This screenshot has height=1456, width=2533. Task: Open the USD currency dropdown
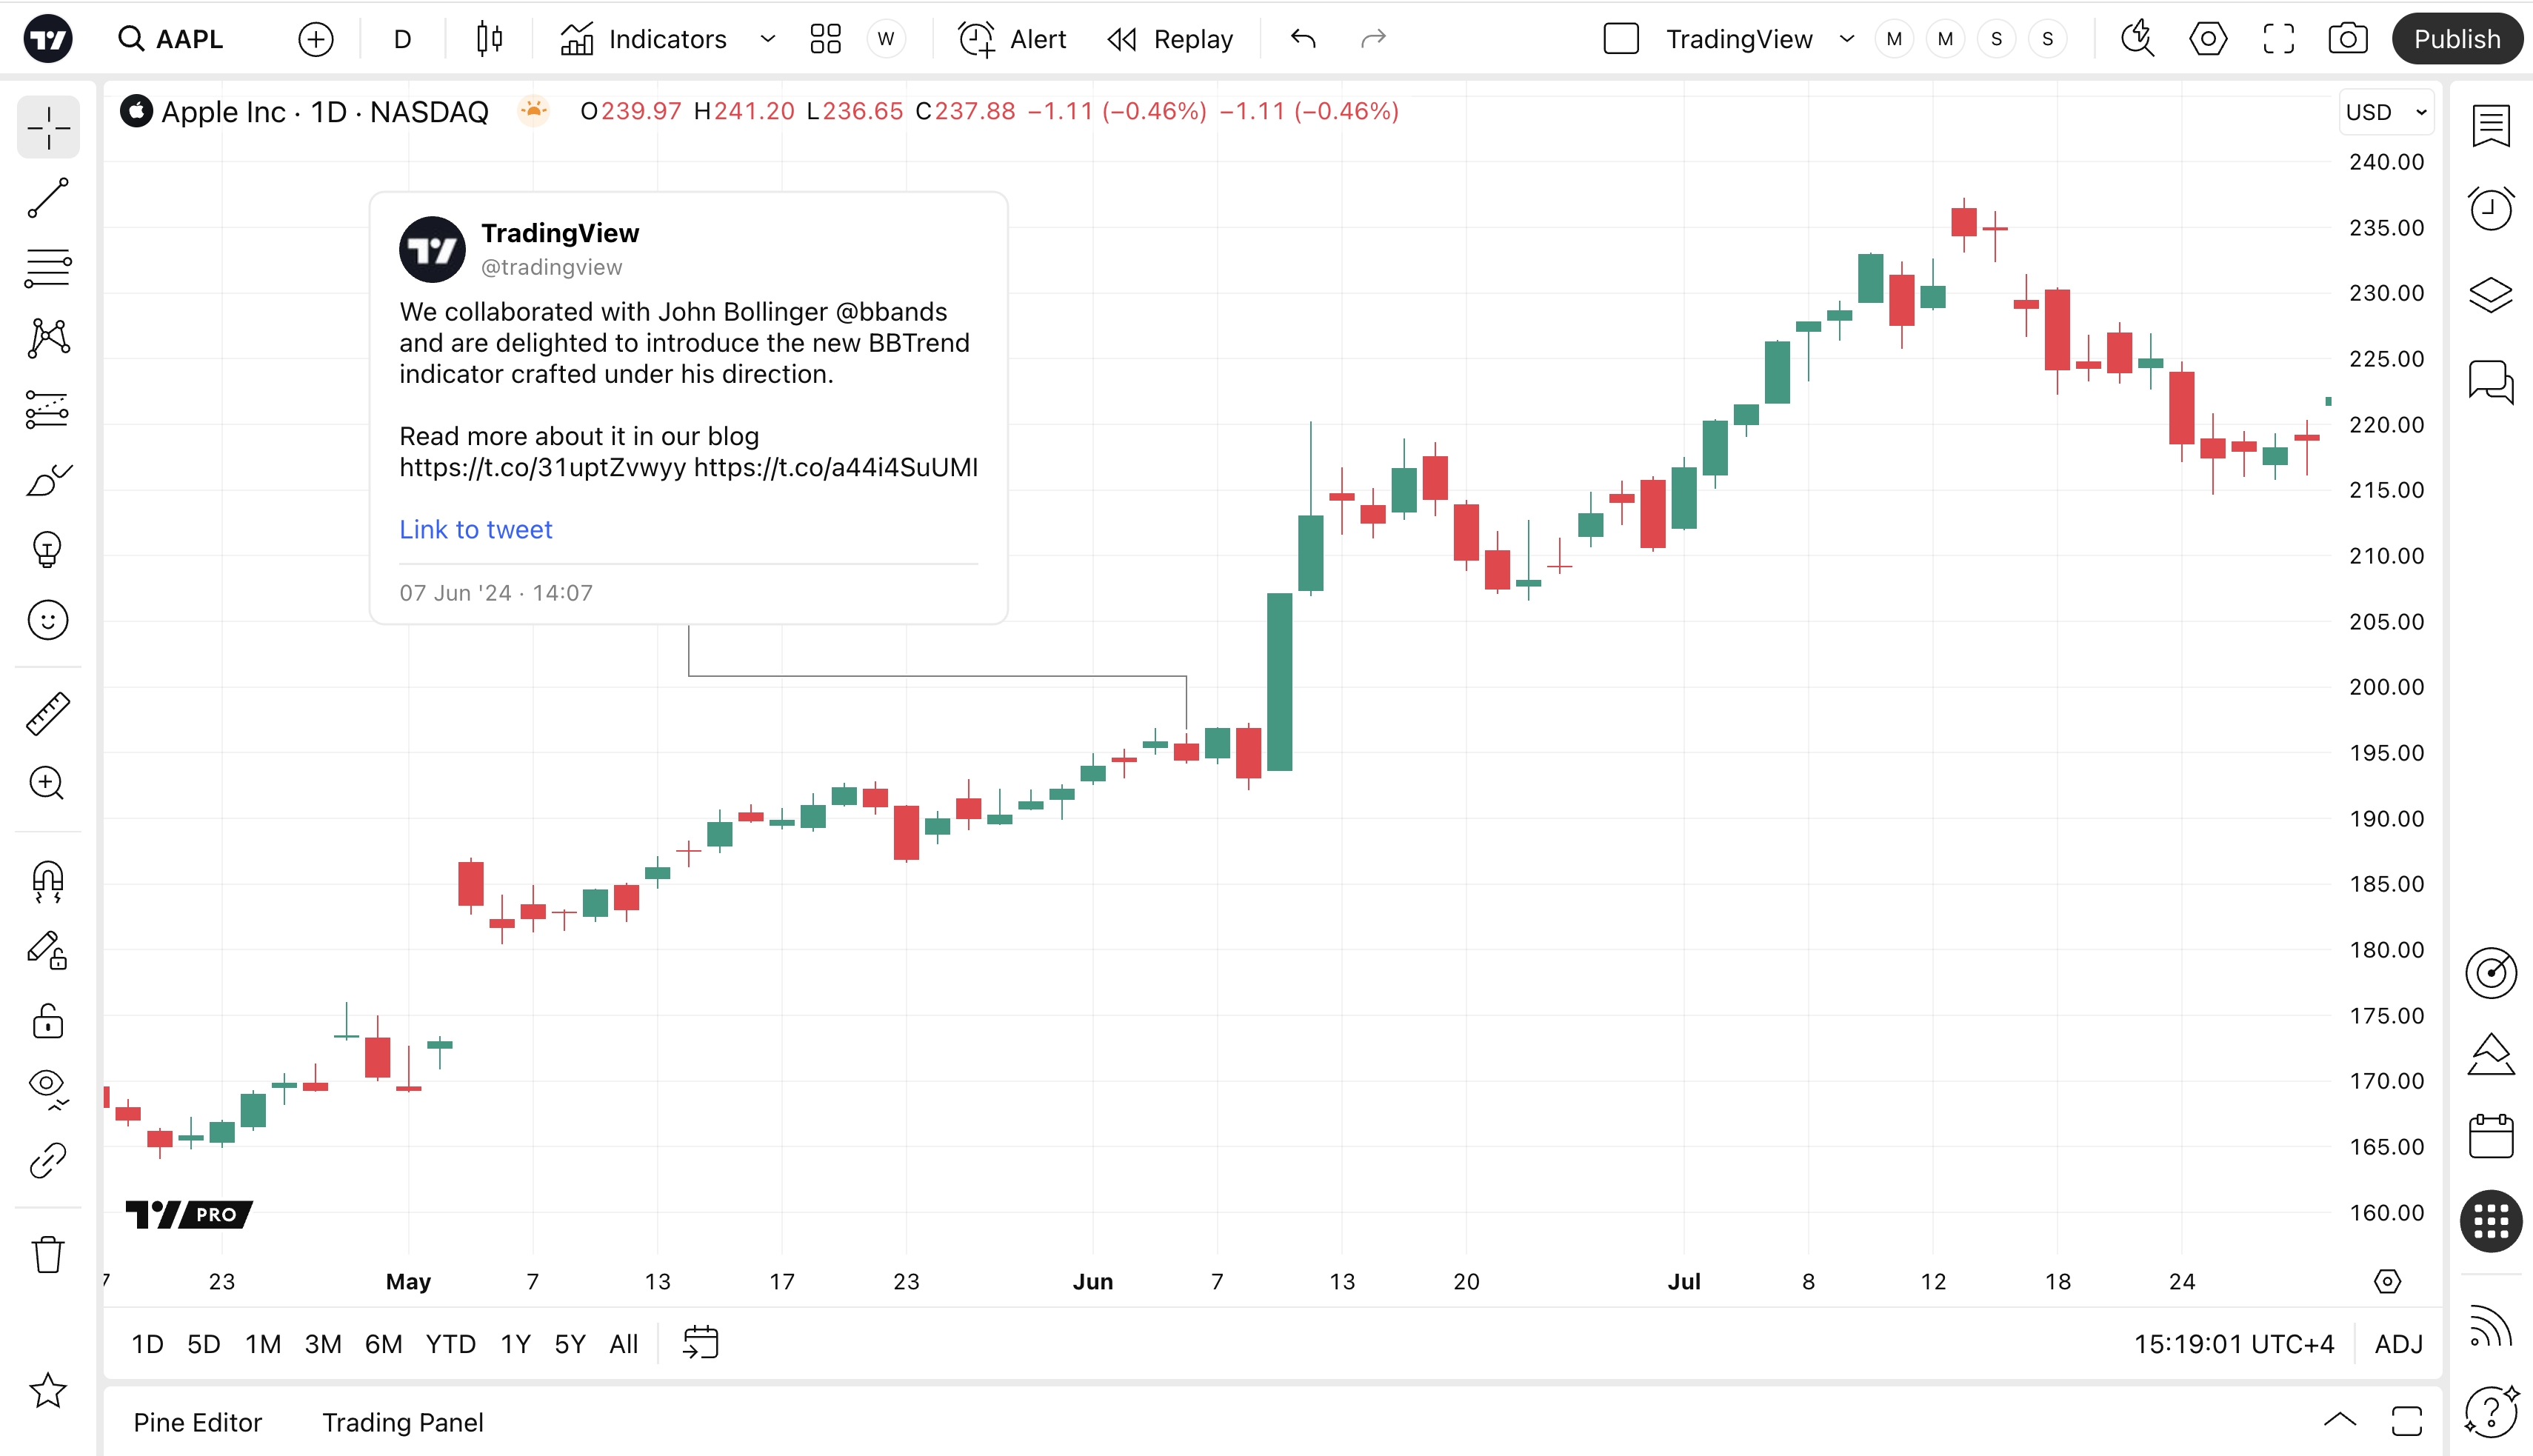coord(2386,112)
